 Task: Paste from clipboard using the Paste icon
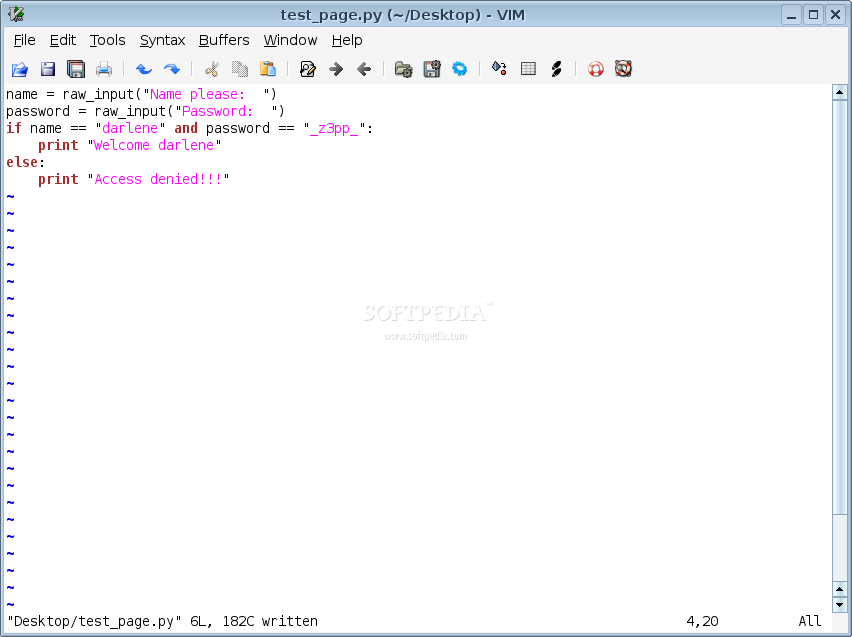[268, 69]
